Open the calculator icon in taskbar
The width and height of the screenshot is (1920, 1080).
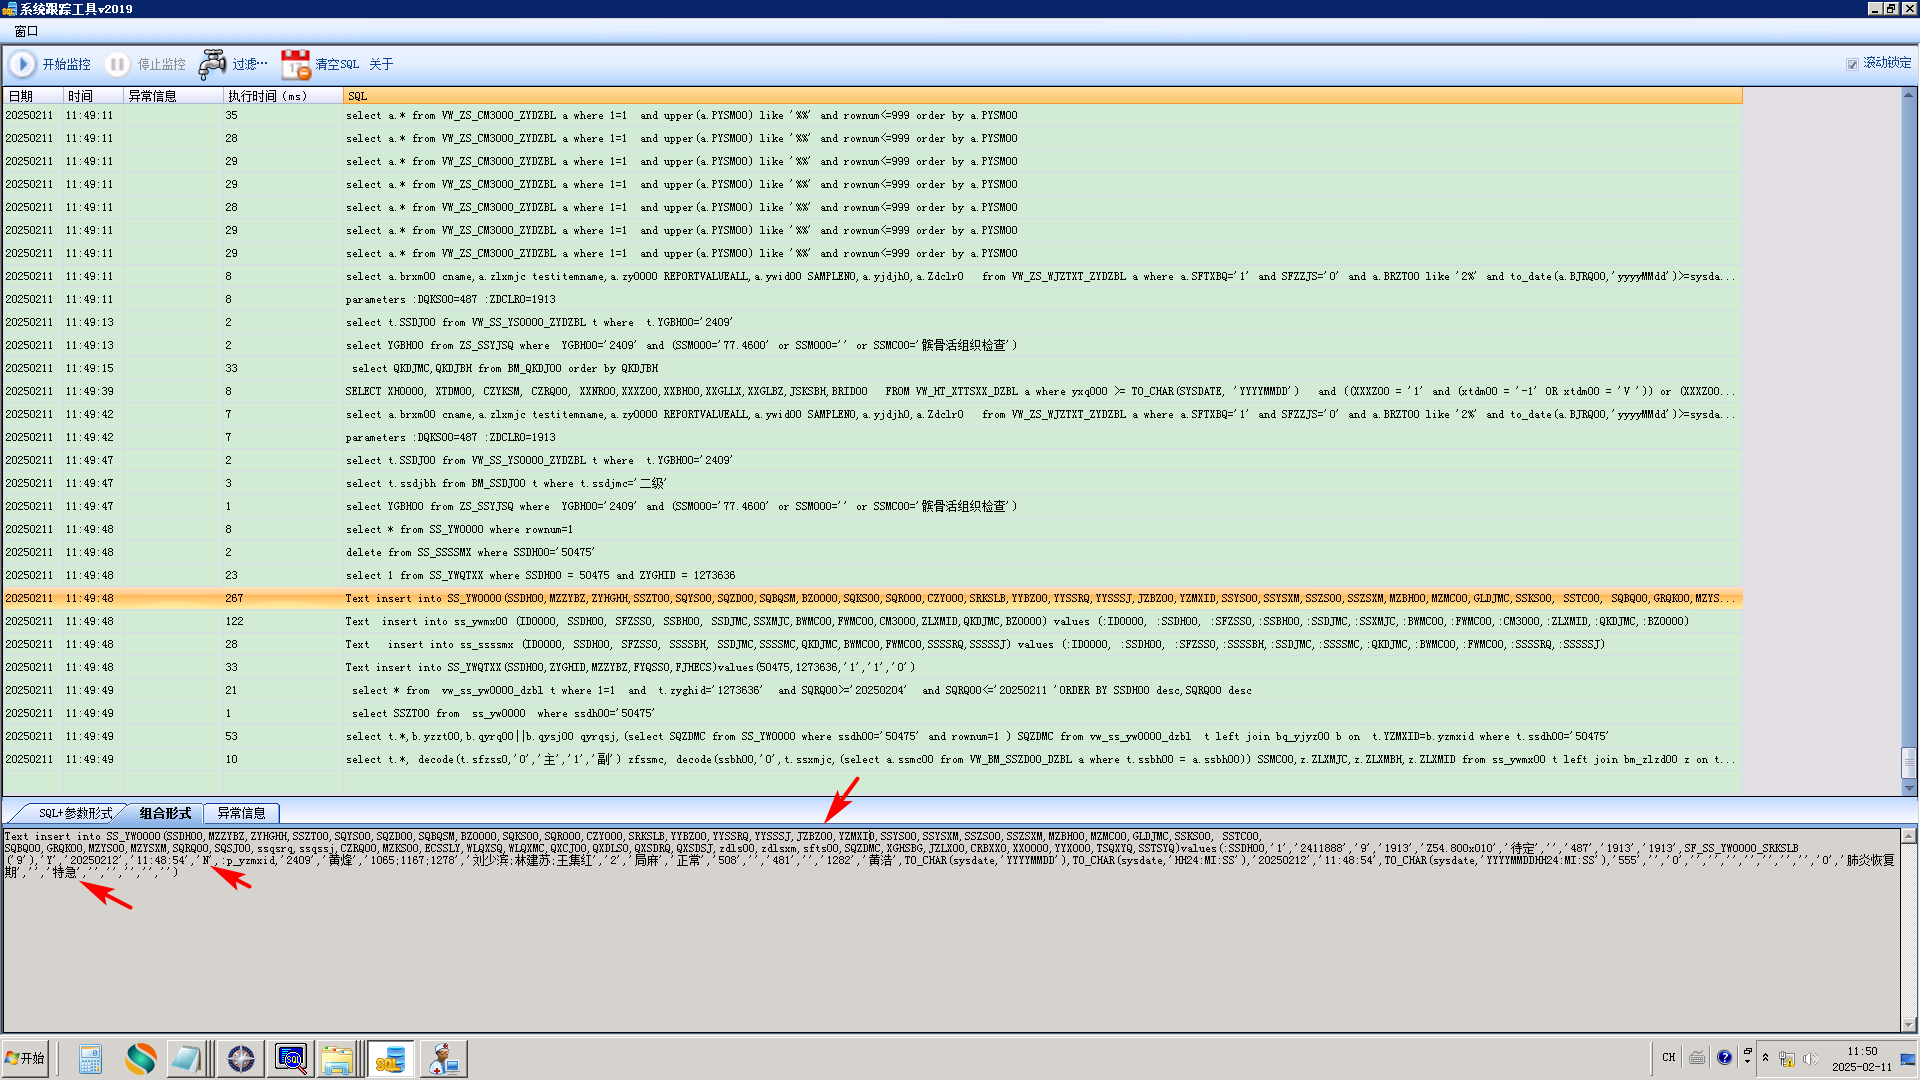coord(90,1059)
